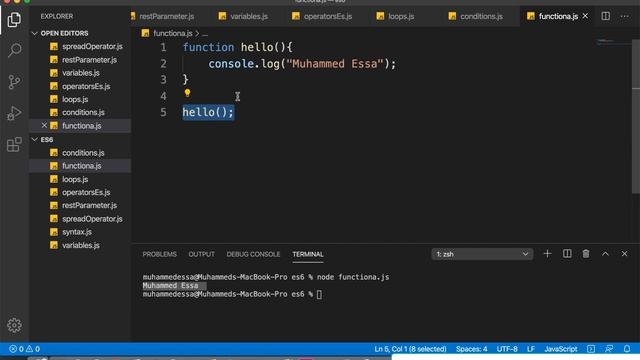Open operatorsEs.js in Open Editors
Viewport: 640px width, 360px height.
[80, 86]
